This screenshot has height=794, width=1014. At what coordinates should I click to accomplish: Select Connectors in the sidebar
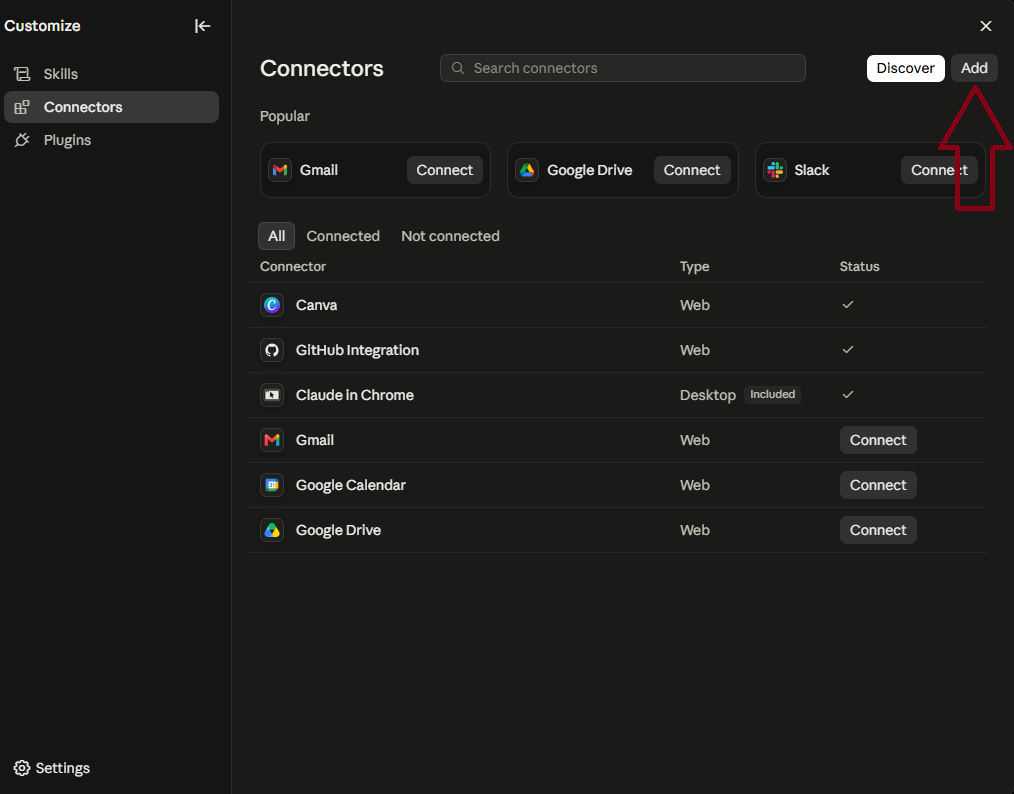pyautogui.click(x=111, y=107)
